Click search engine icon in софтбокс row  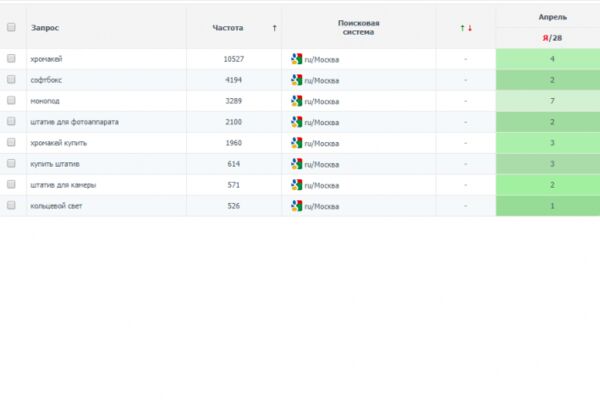[x=297, y=80]
